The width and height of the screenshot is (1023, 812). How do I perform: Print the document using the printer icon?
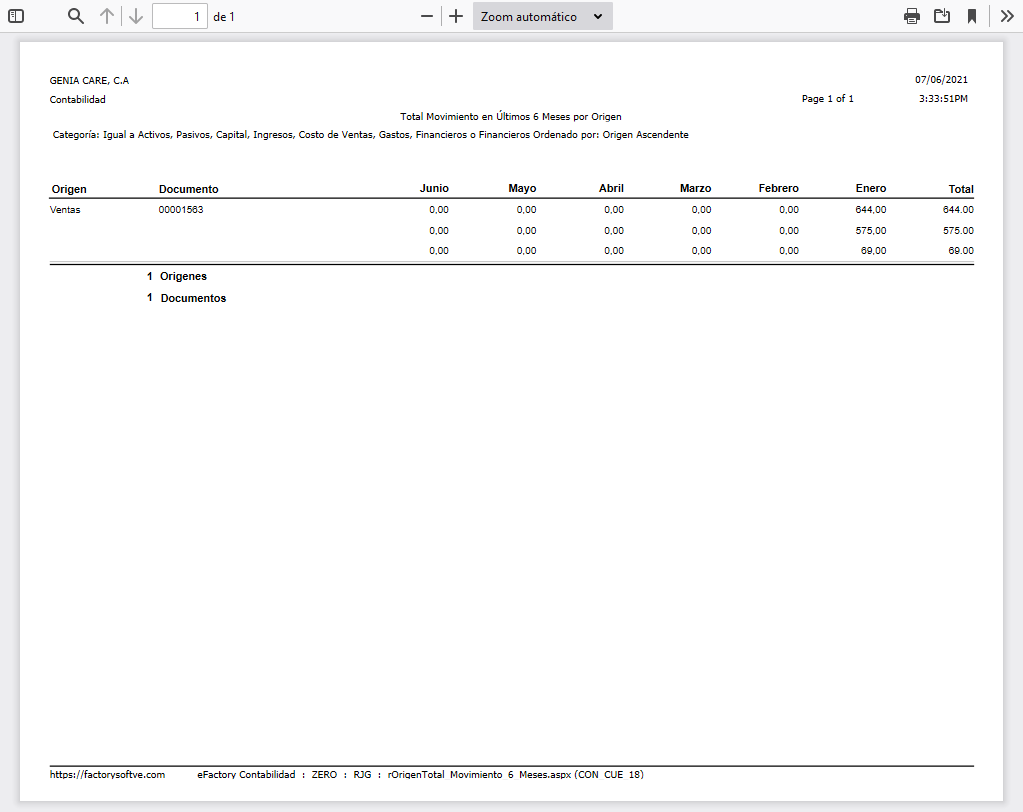click(912, 16)
